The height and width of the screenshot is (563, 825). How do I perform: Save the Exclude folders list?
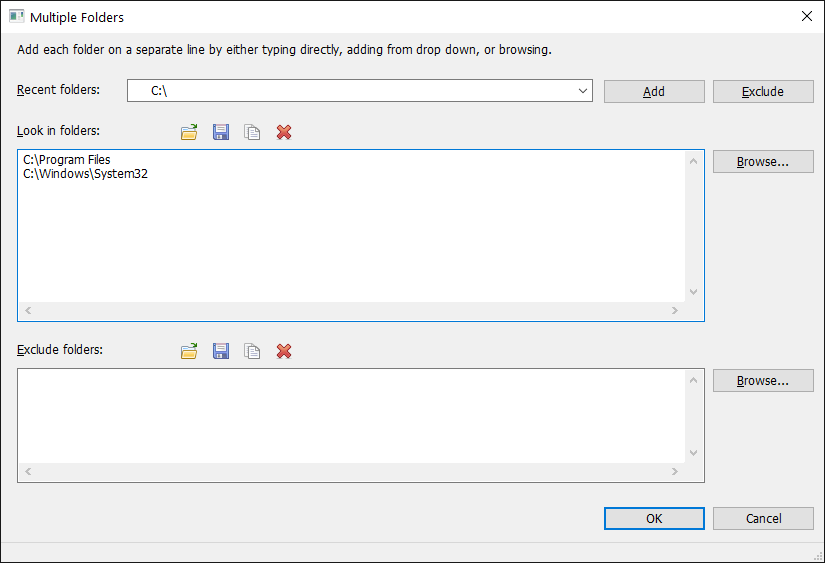221,351
